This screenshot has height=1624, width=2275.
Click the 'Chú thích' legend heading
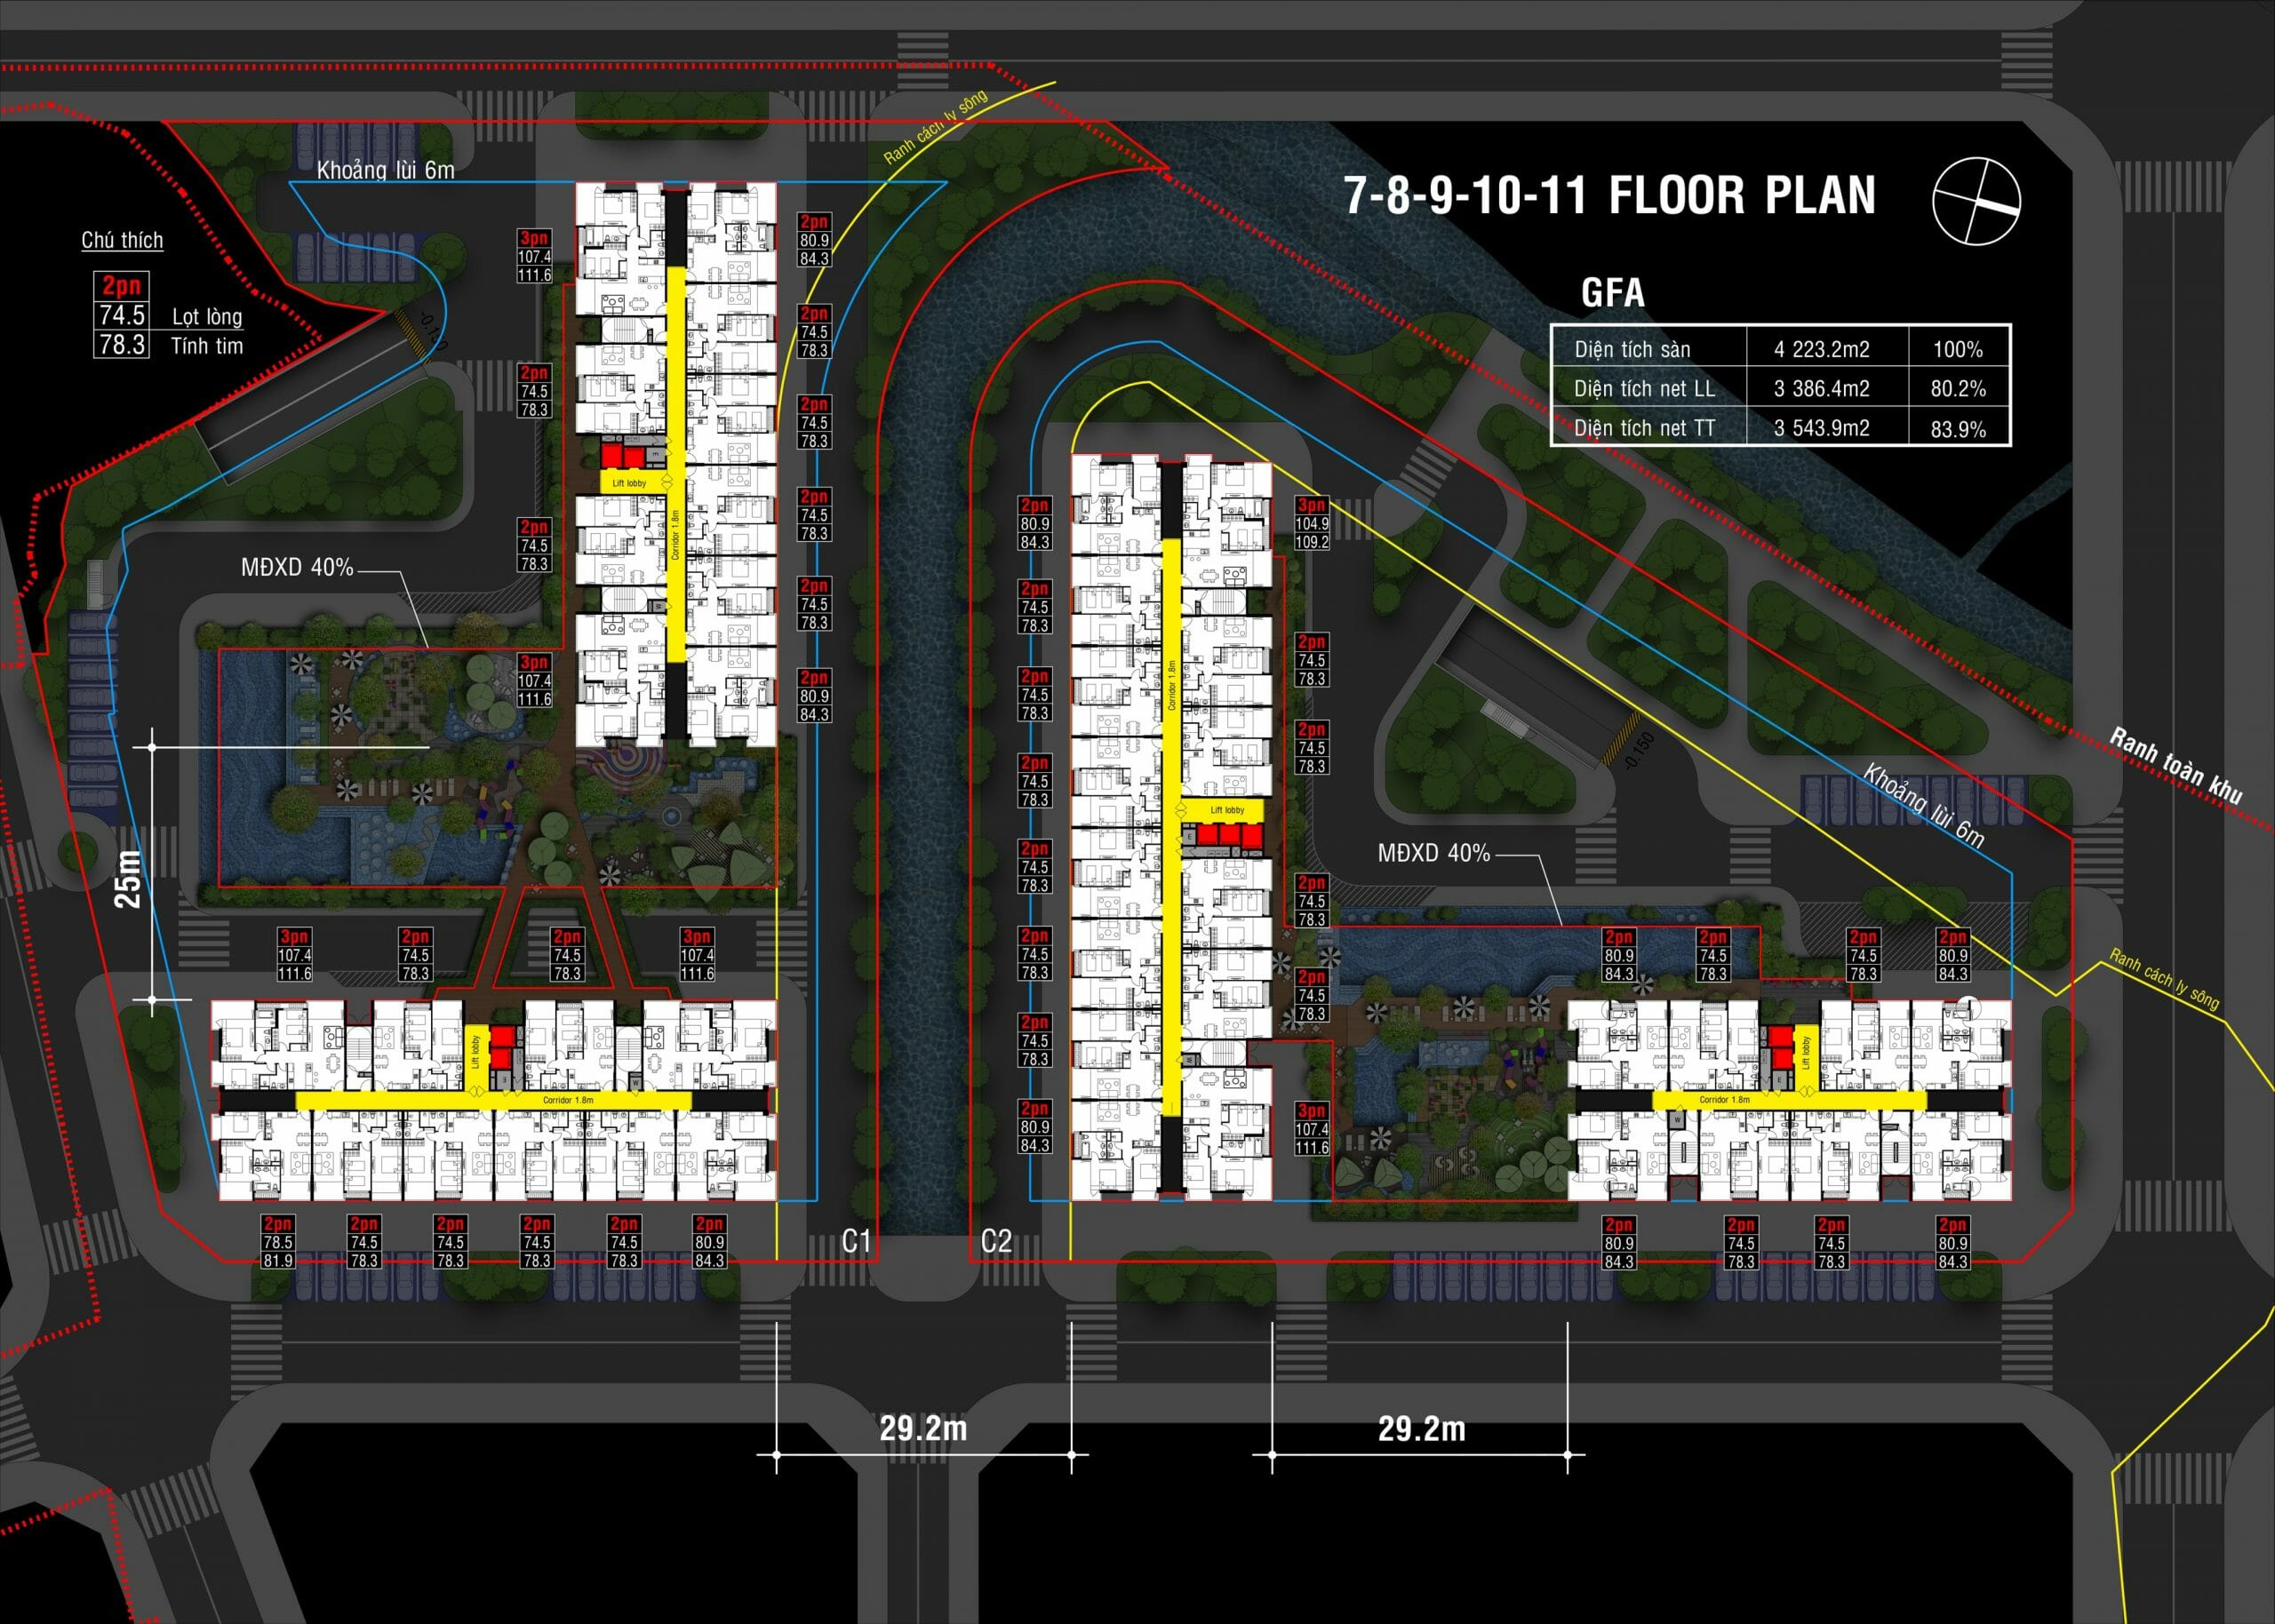[122, 240]
